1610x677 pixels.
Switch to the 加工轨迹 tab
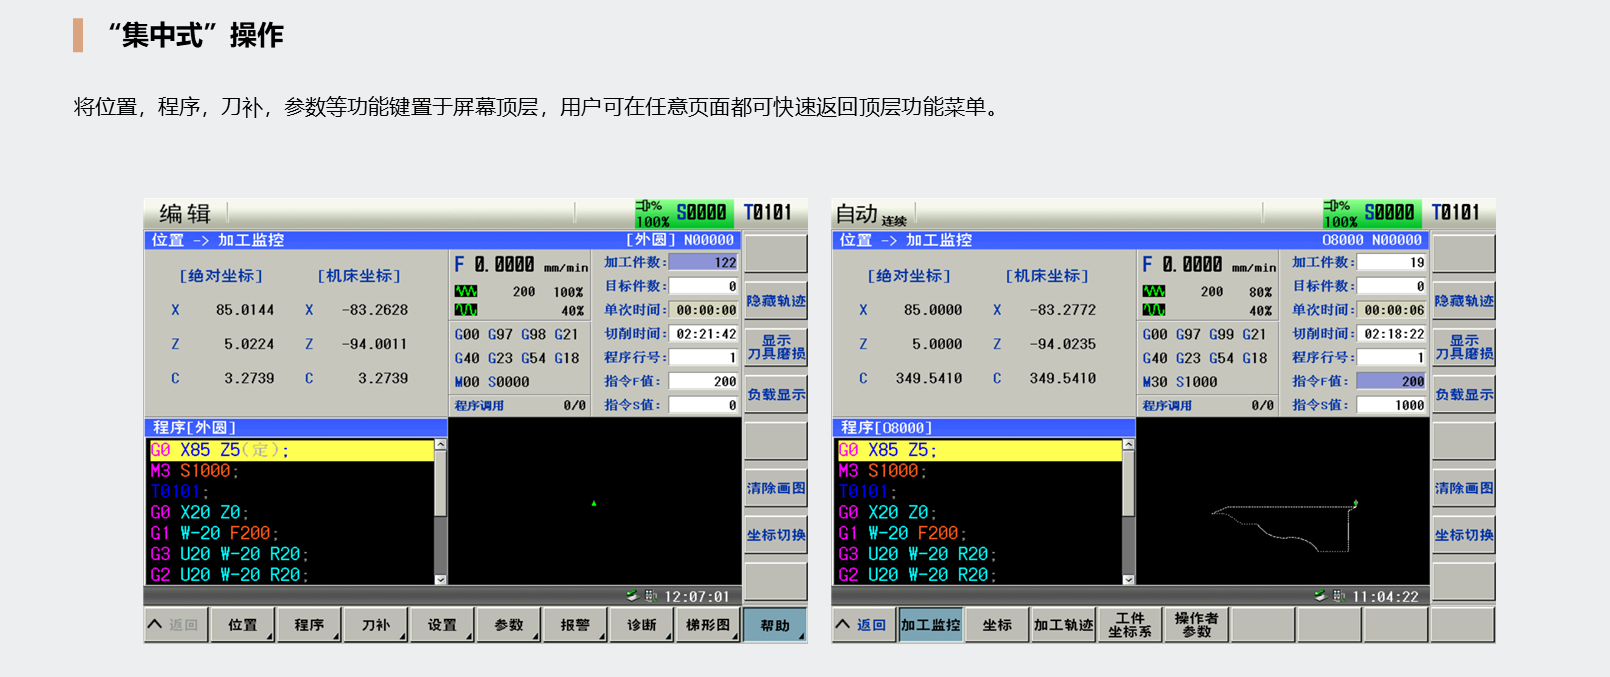point(1063,625)
